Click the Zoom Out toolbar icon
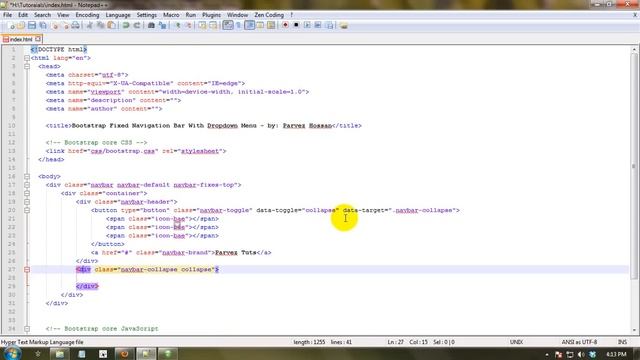 click(188, 25)
